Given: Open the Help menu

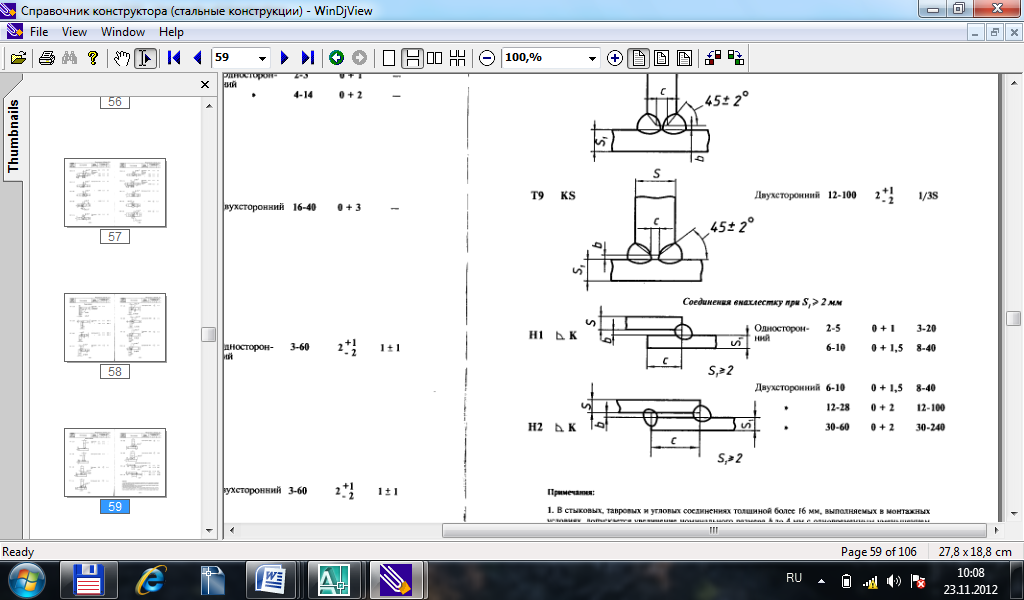Looking at the screenshot, I should pyautogui.click(x=171, y=31).
